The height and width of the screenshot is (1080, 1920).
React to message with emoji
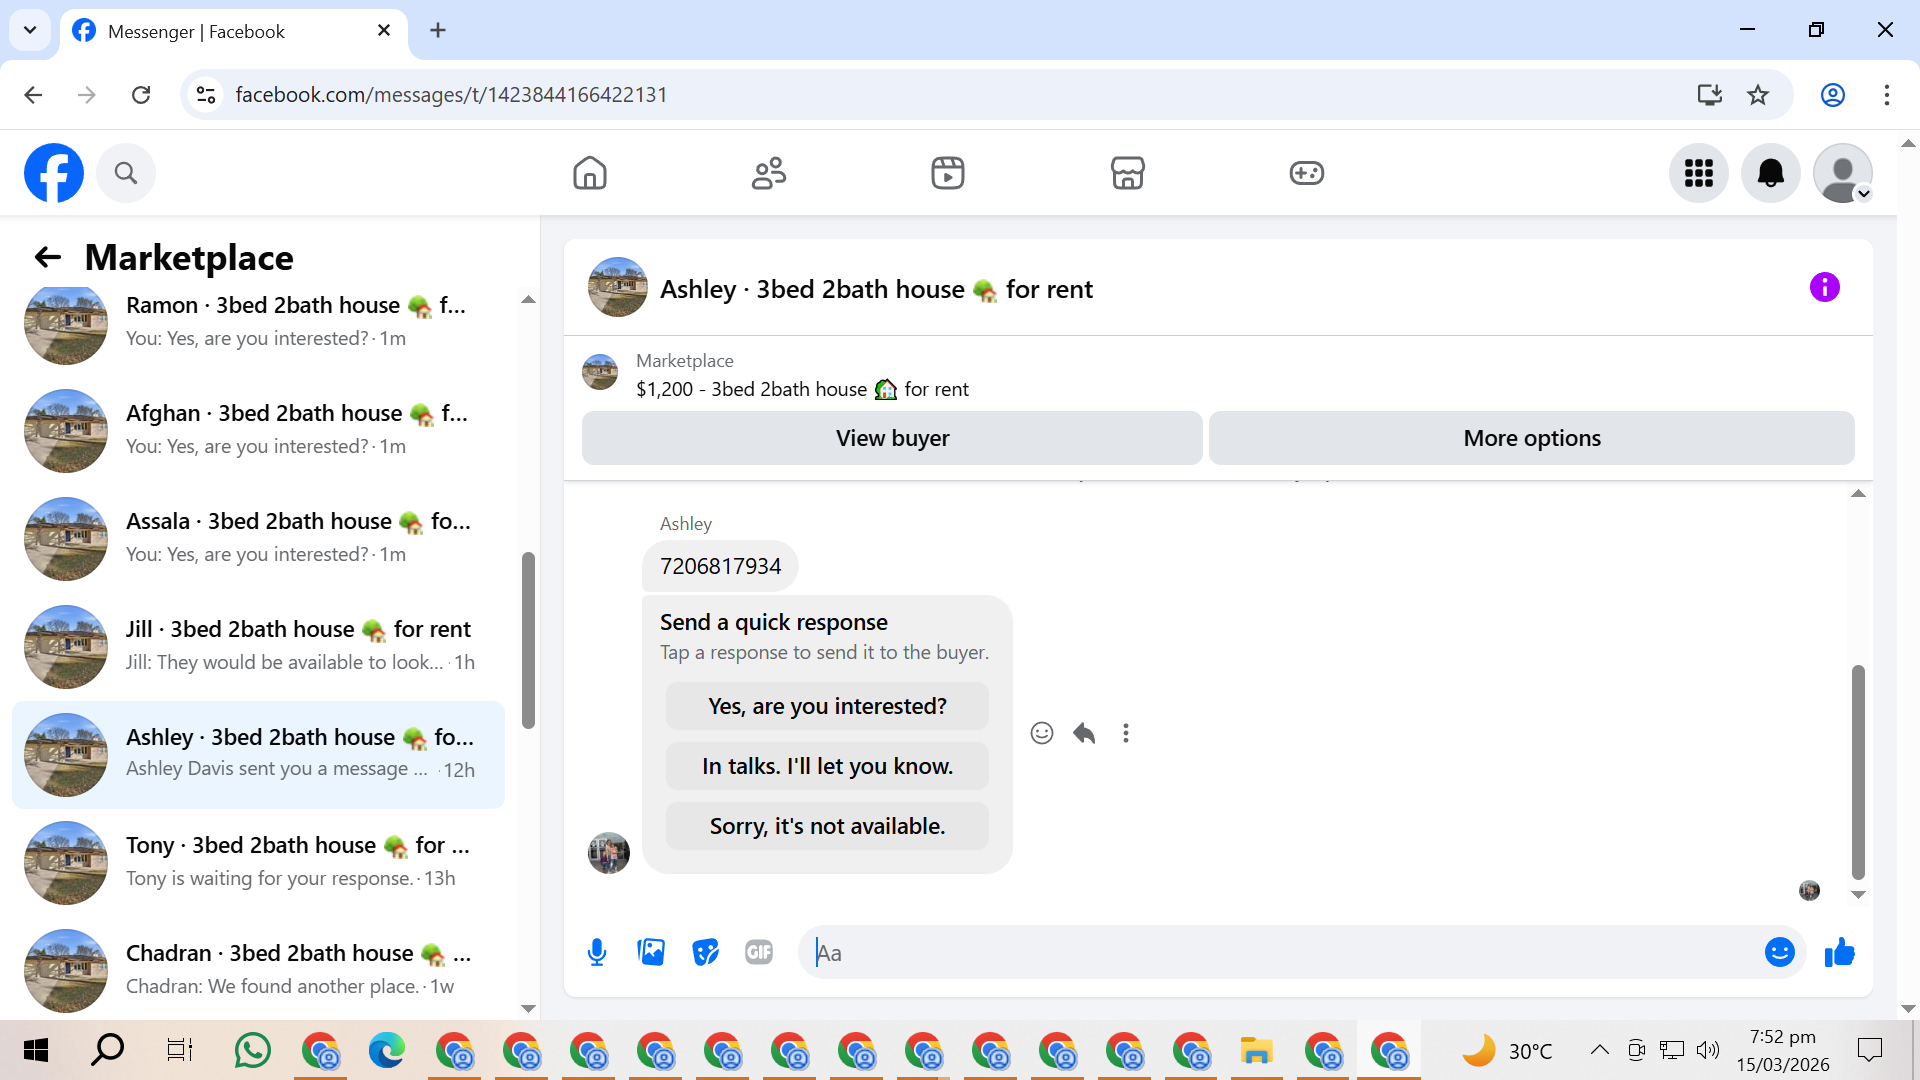(1042, 734)
